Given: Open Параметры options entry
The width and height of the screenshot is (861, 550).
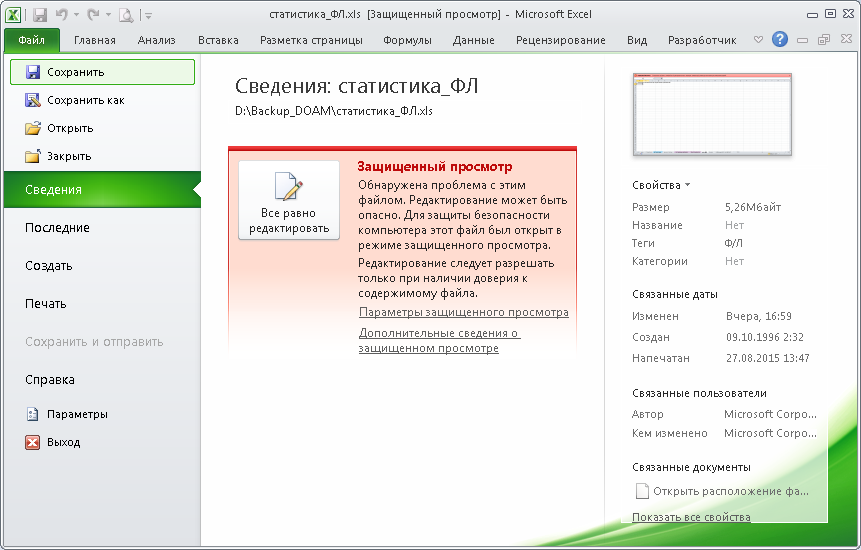Looking at the screenshot, I should tap(102, 414).
